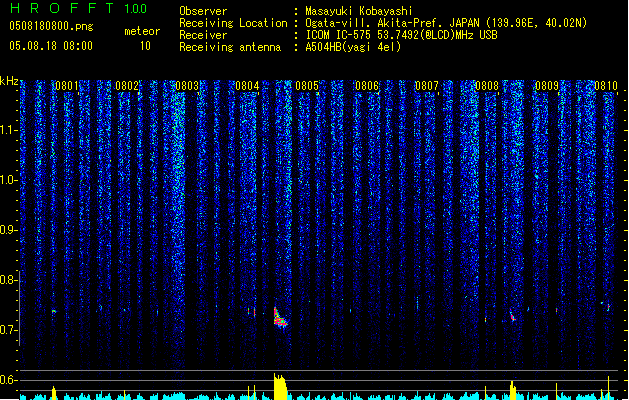
Task: Select the ICOM IC-575 receiver description
Action: coord(402,35)
